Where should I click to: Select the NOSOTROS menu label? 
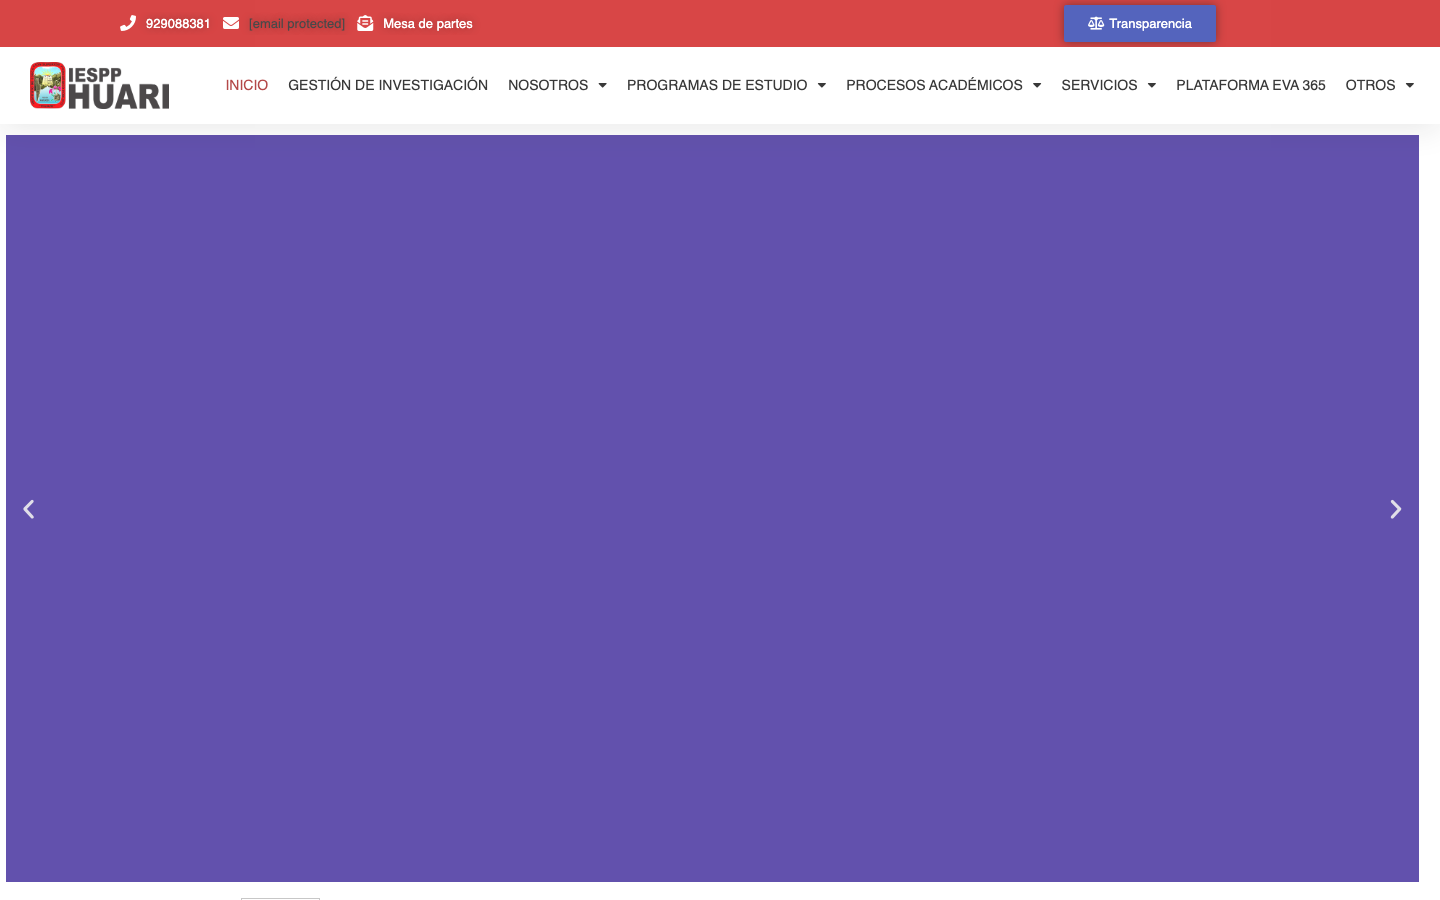(548, 85)
